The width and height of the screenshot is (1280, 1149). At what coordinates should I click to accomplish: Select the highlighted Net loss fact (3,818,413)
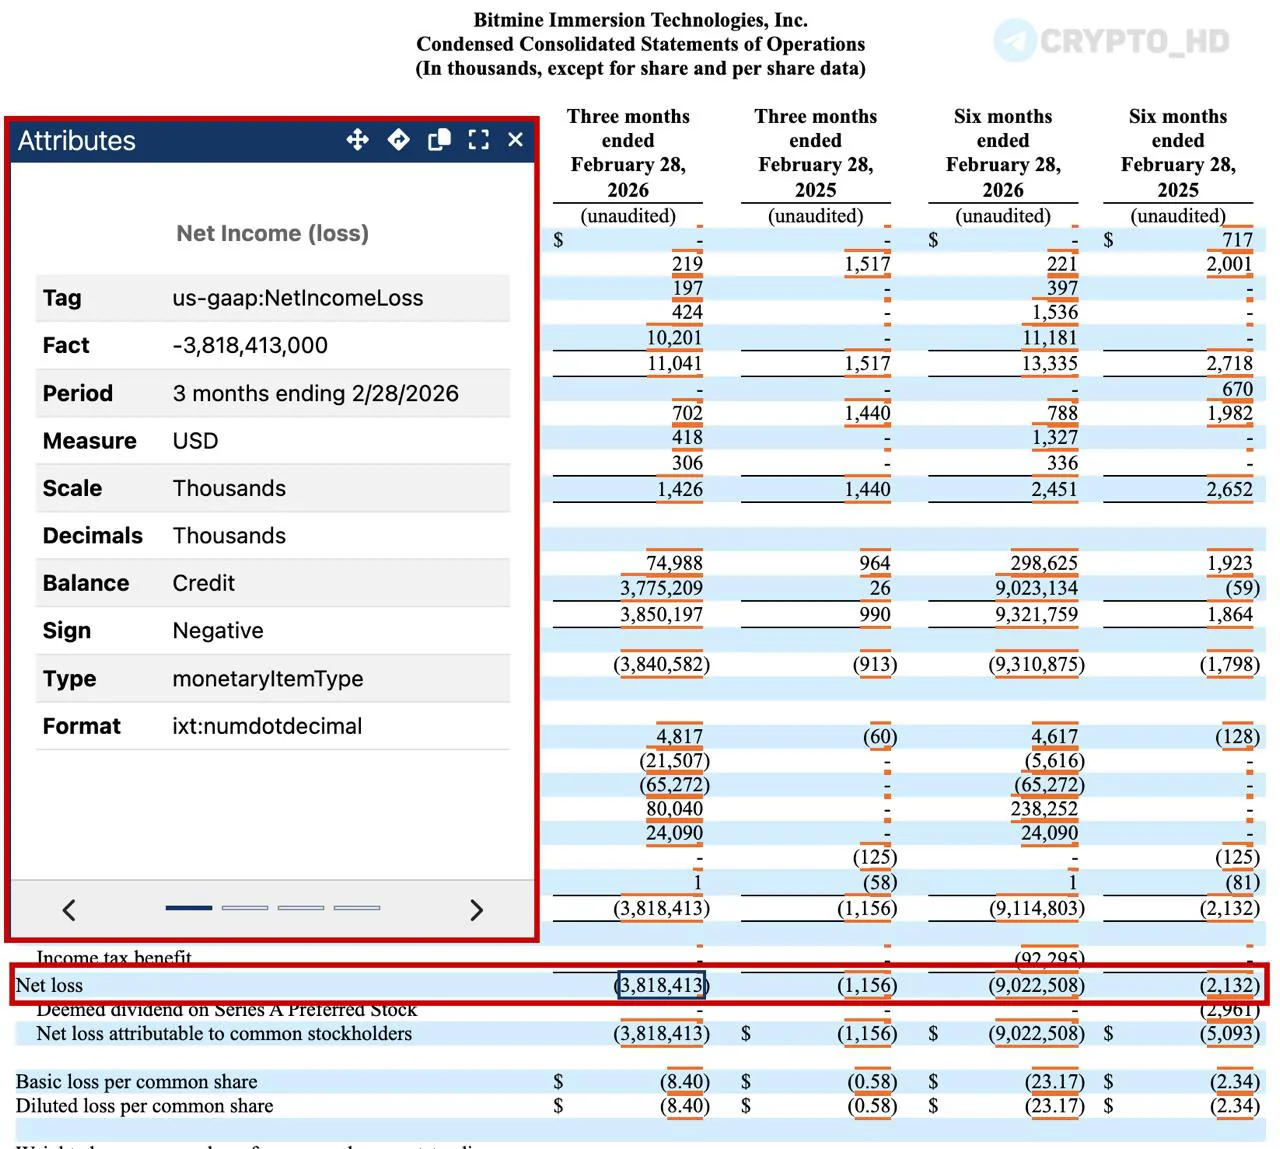pos(662,985)
